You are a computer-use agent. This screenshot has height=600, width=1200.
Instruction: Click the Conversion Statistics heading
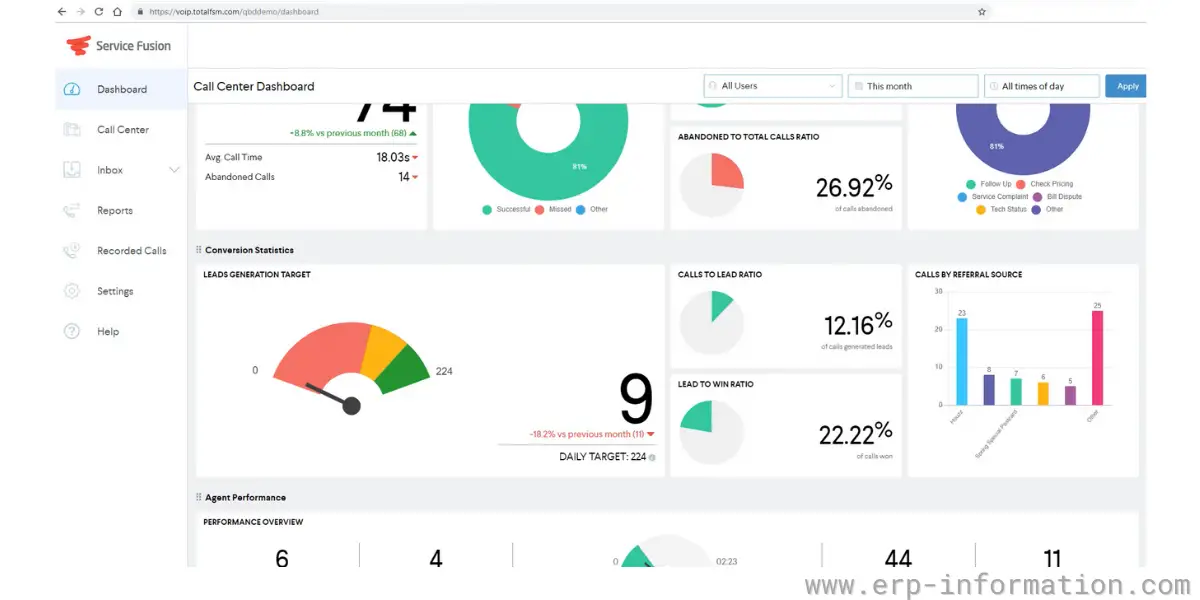tap(249, 250)
